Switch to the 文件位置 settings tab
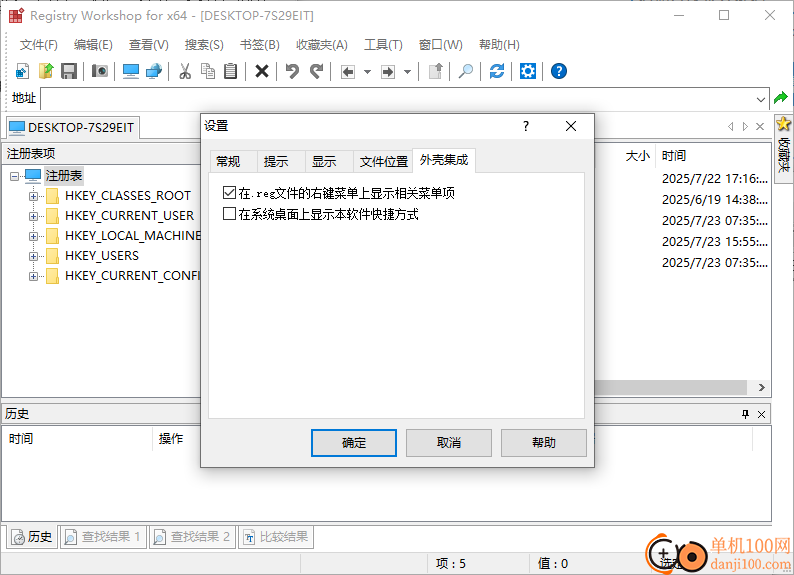The width and height of the screenshot is (794, 575). 383,161
